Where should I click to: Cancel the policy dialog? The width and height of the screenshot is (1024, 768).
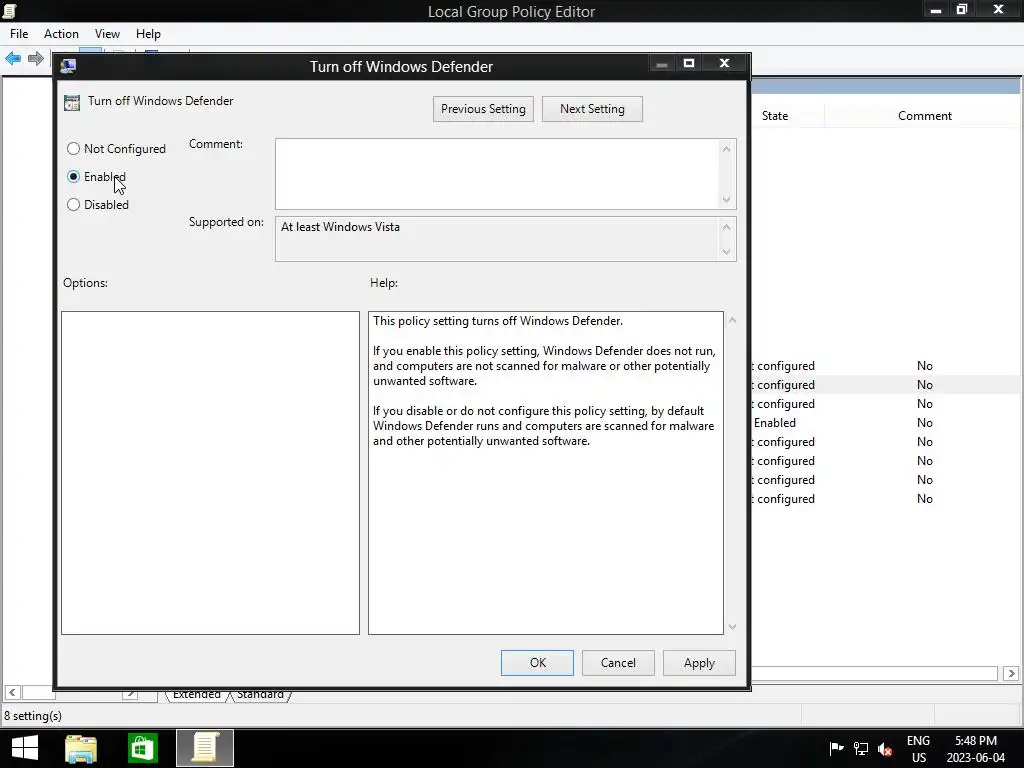(618, 663)
